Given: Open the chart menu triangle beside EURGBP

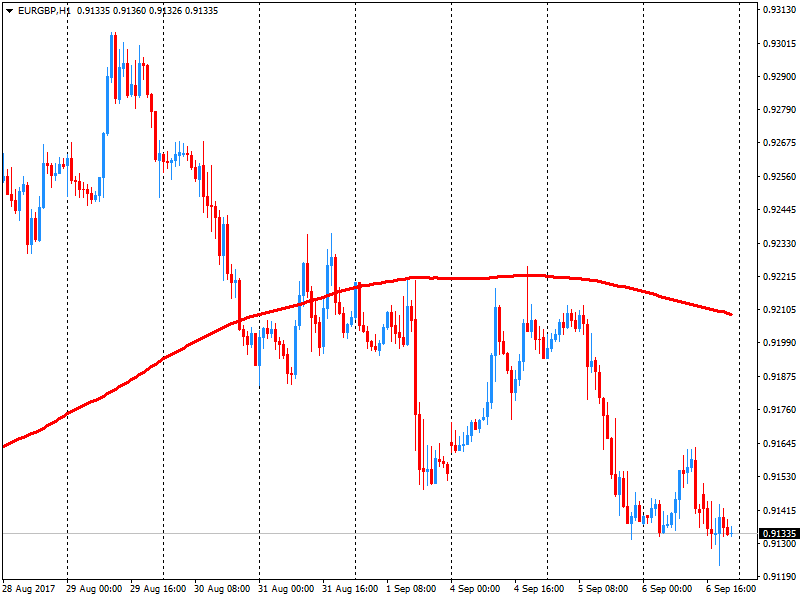Looking at the screenshot, I should pyautogui.click(x=9, y=11).
